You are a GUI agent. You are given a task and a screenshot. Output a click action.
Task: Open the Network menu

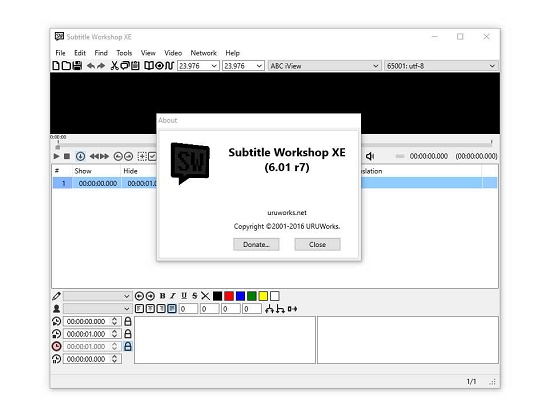point(203,53)
